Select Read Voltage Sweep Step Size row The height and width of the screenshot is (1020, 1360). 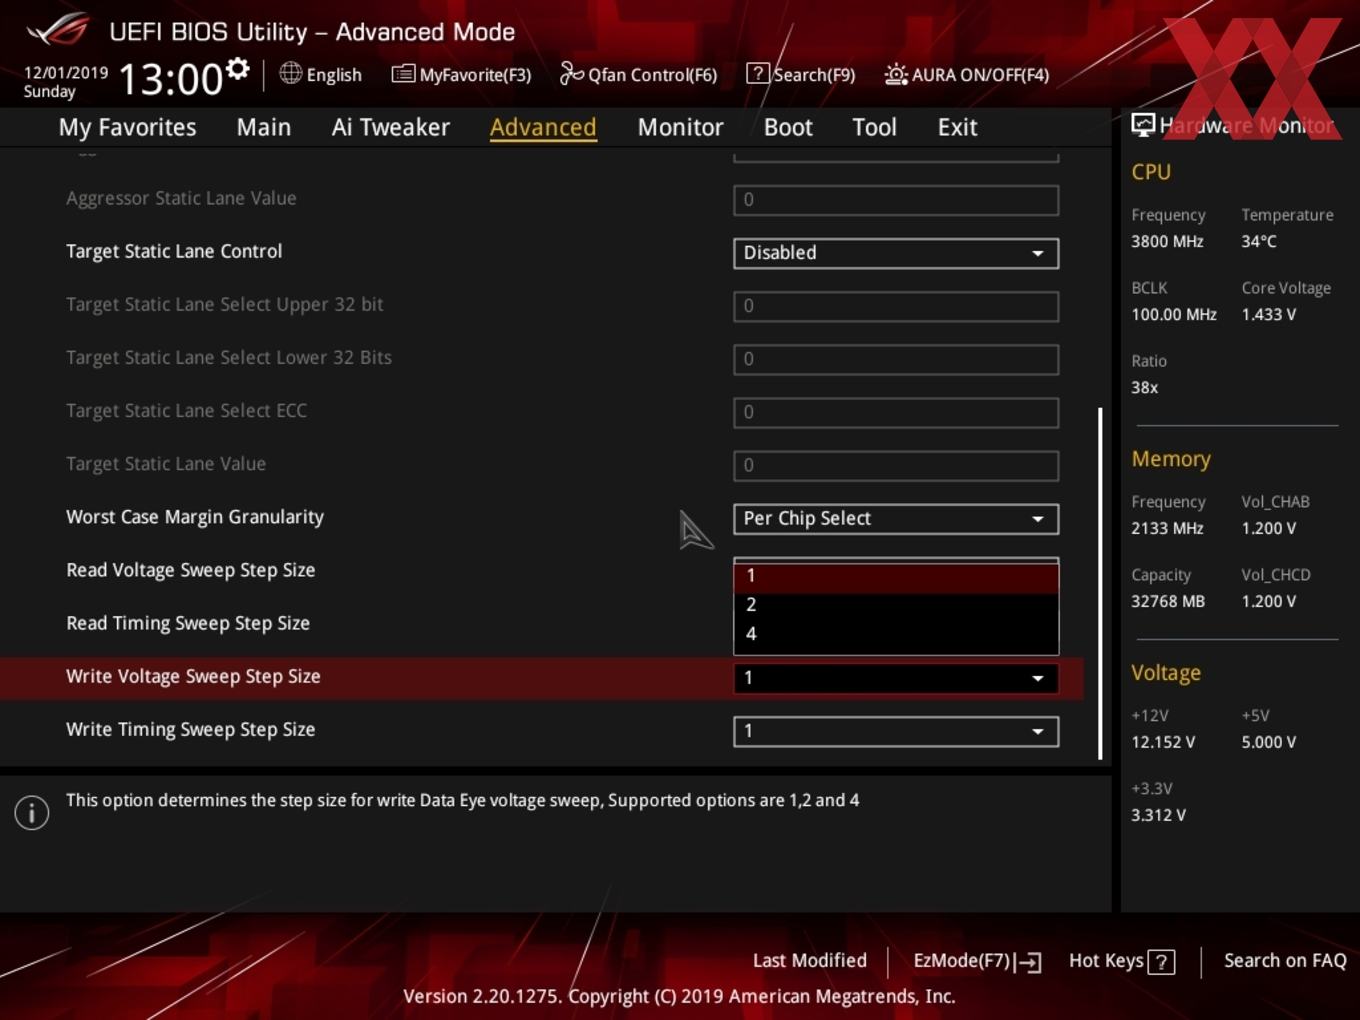(540, 570)
